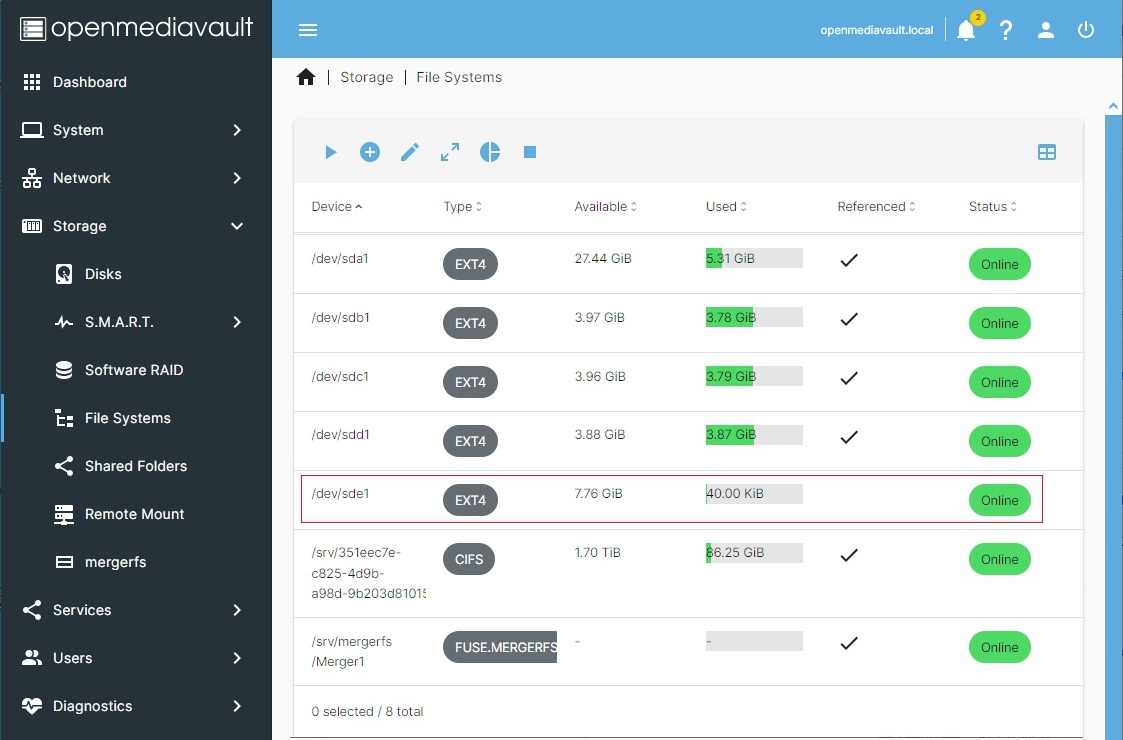Click the Used capacity bar for /dev/sdb1
Image resolution: width=1123 pixels, height=740 pixels.
[x=753, y=316]
